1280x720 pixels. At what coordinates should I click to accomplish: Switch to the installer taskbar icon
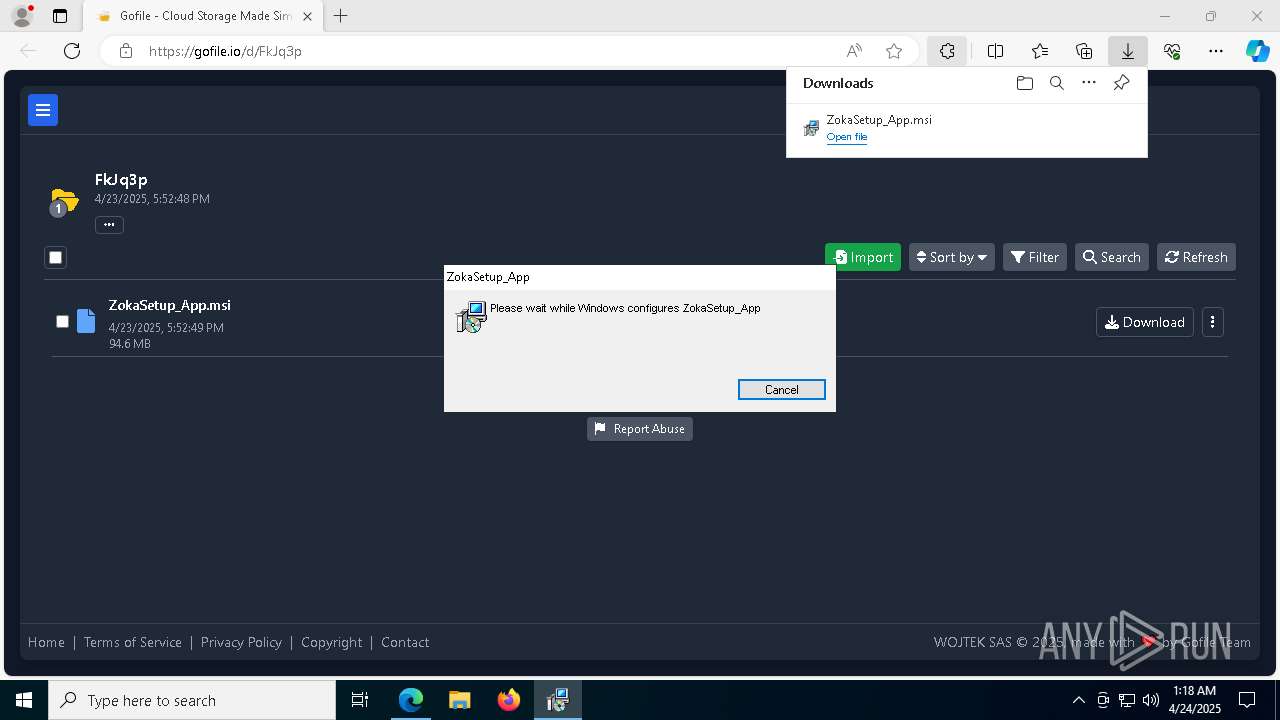(558, 700)
